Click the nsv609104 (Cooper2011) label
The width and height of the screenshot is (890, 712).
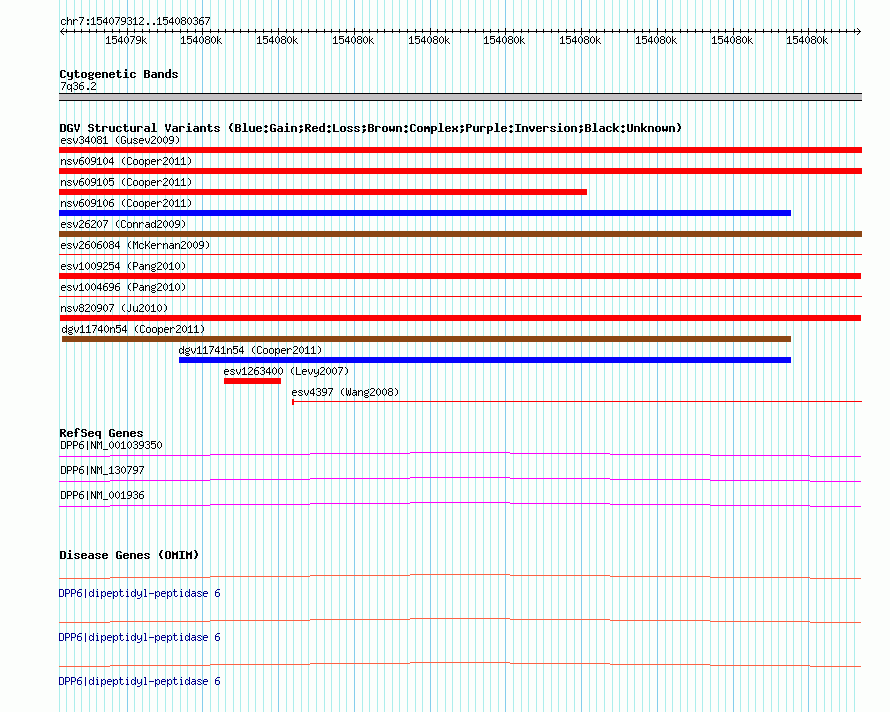click(x=126, y=161)
